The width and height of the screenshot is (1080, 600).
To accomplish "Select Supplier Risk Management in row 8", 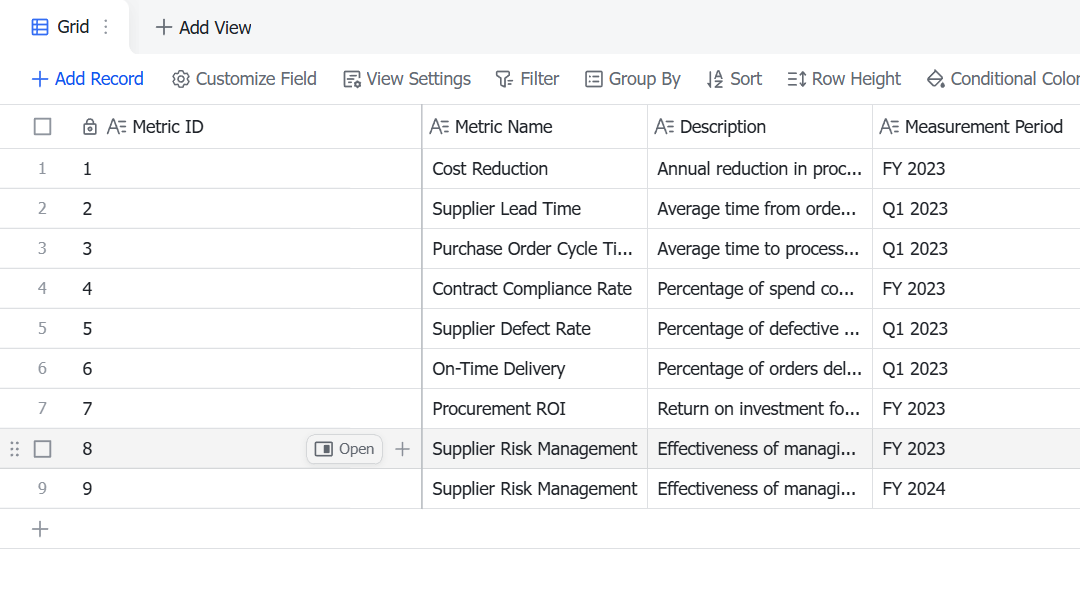I will click(534, 449).
